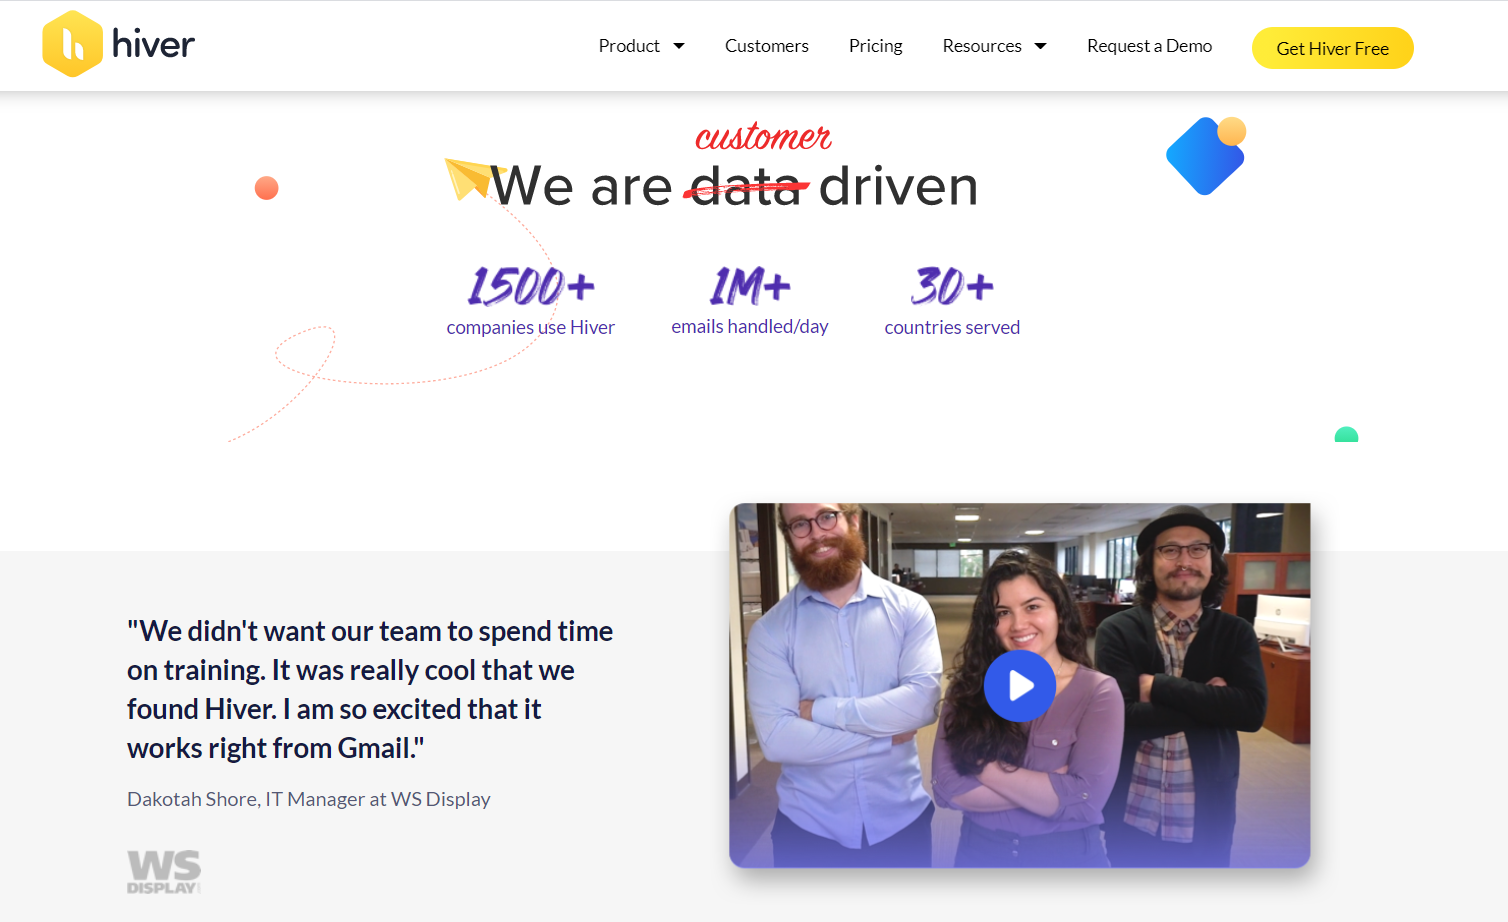Viewport: 1508px width, 922px height.
Task: Click the red handwritten customer text
Action: [x=763, y=137]
